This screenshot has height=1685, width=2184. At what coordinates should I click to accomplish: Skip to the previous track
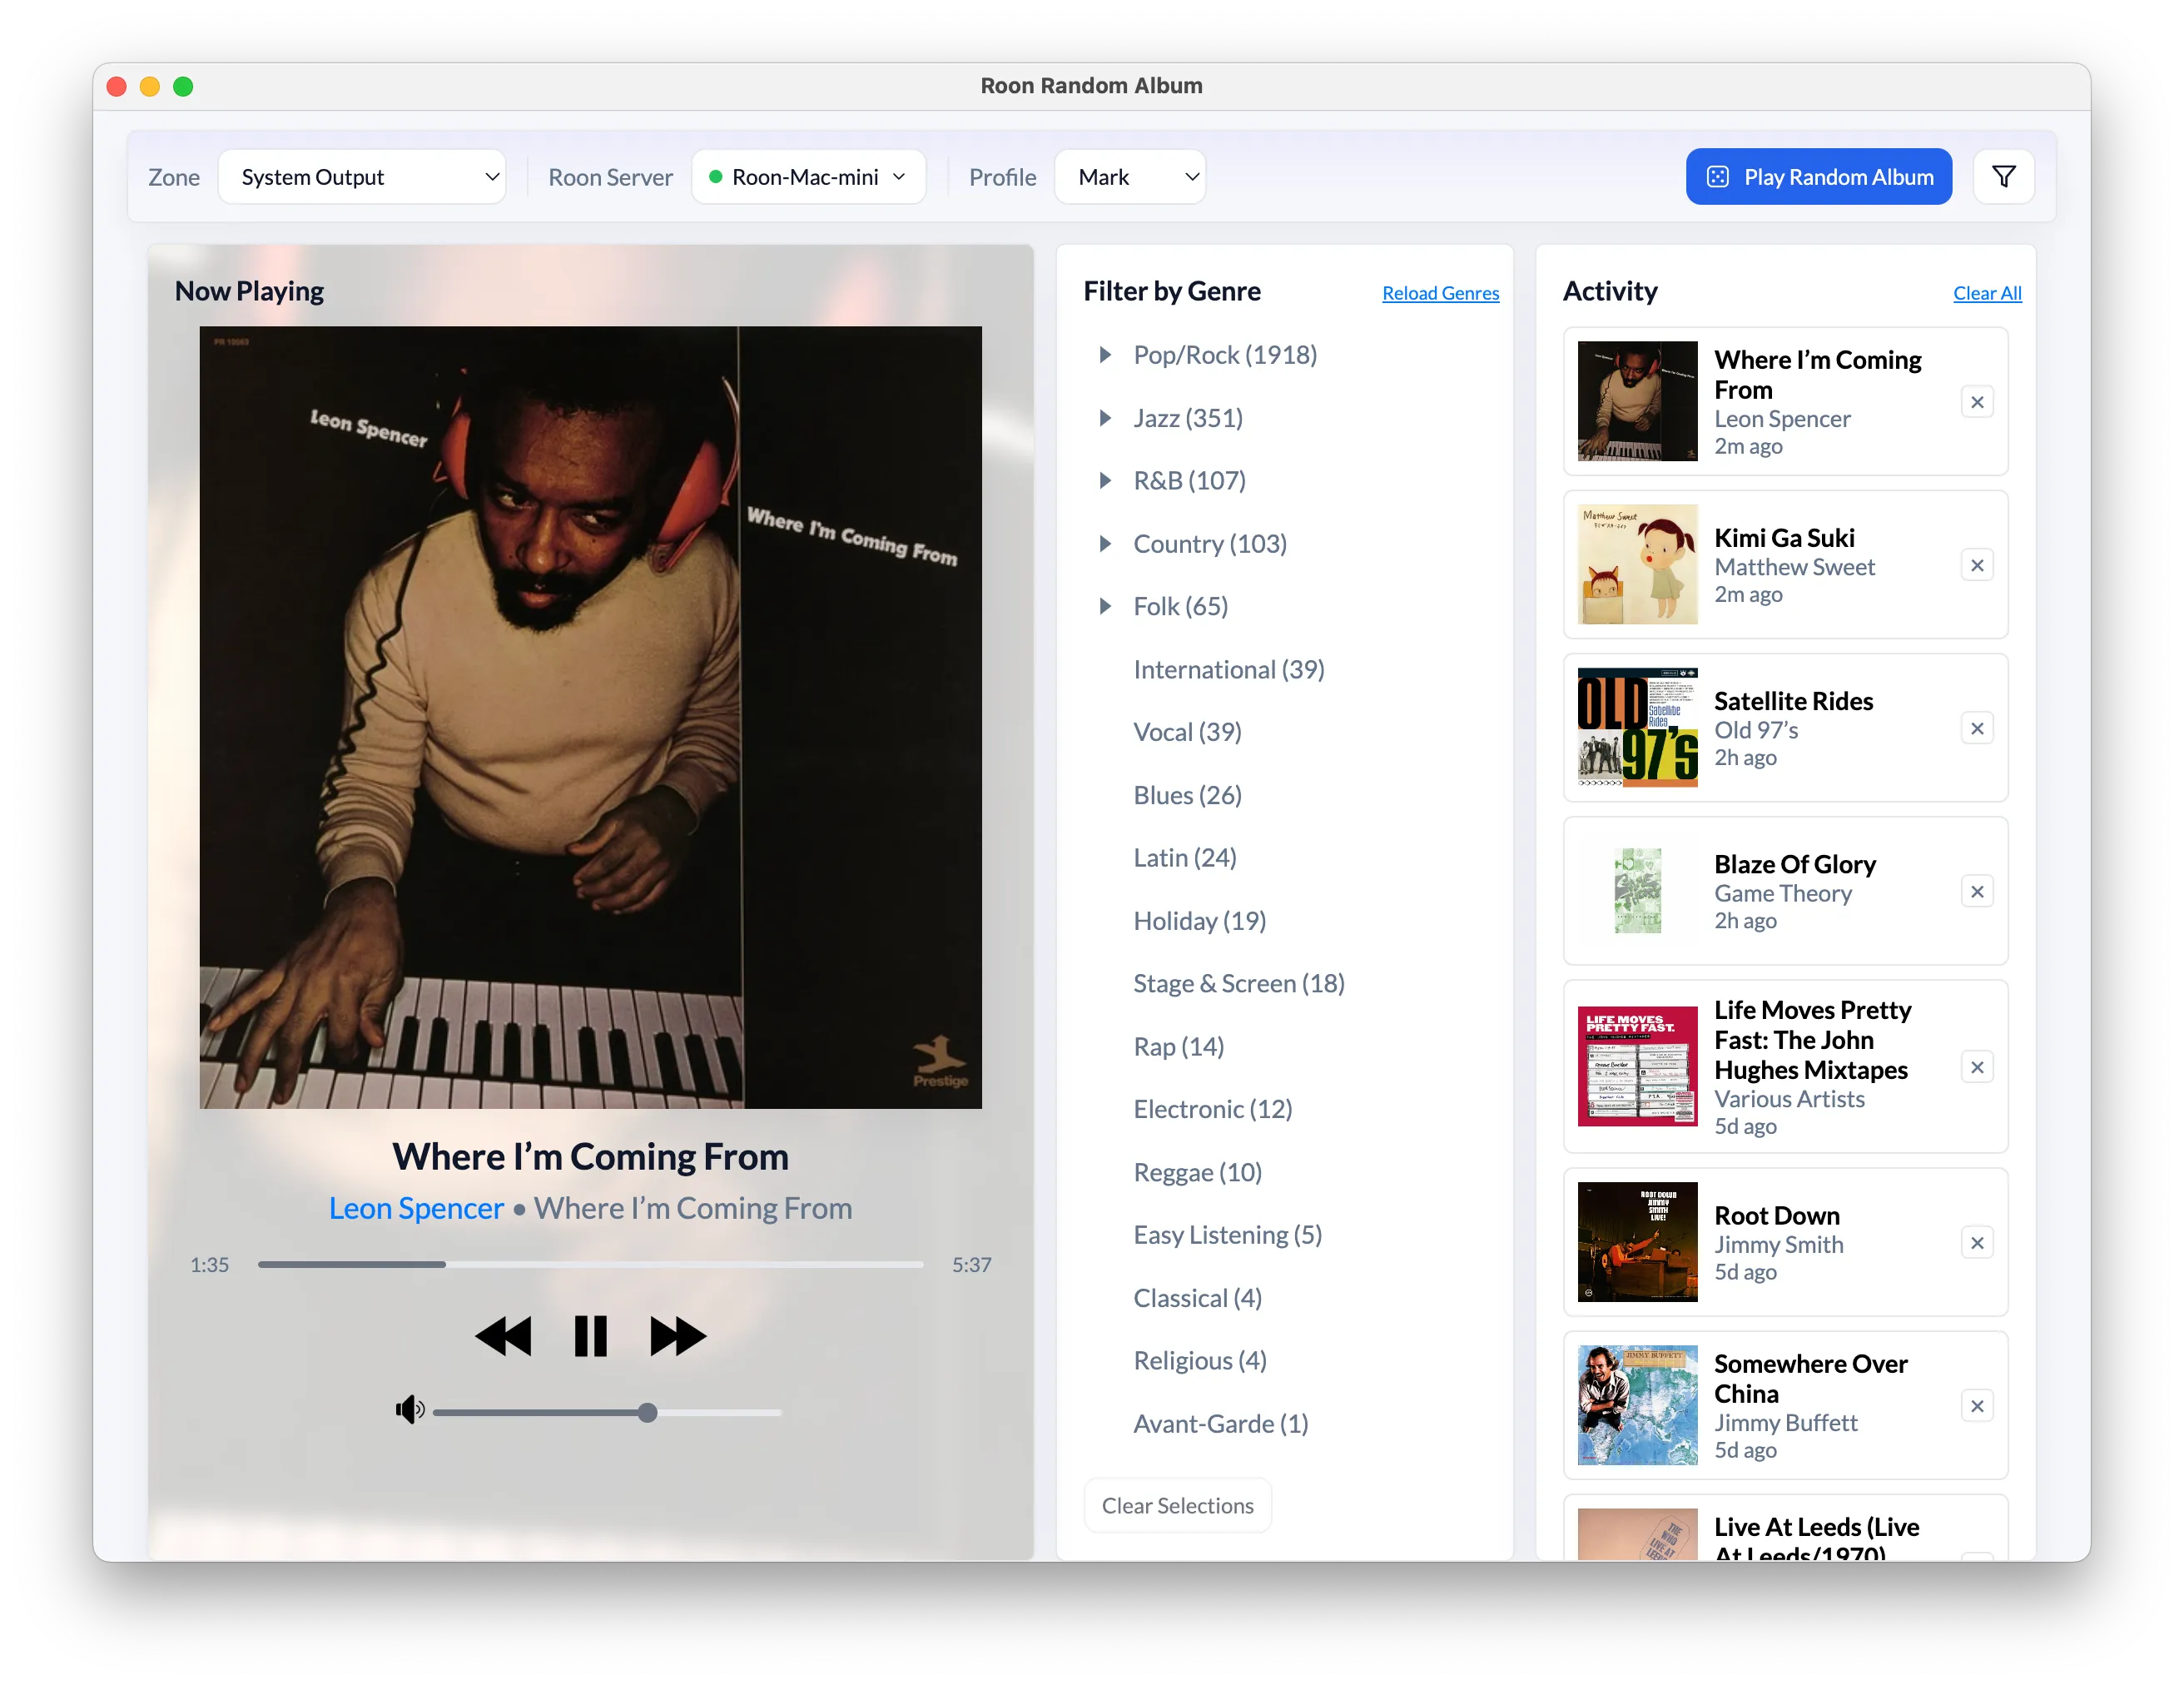503,1336
